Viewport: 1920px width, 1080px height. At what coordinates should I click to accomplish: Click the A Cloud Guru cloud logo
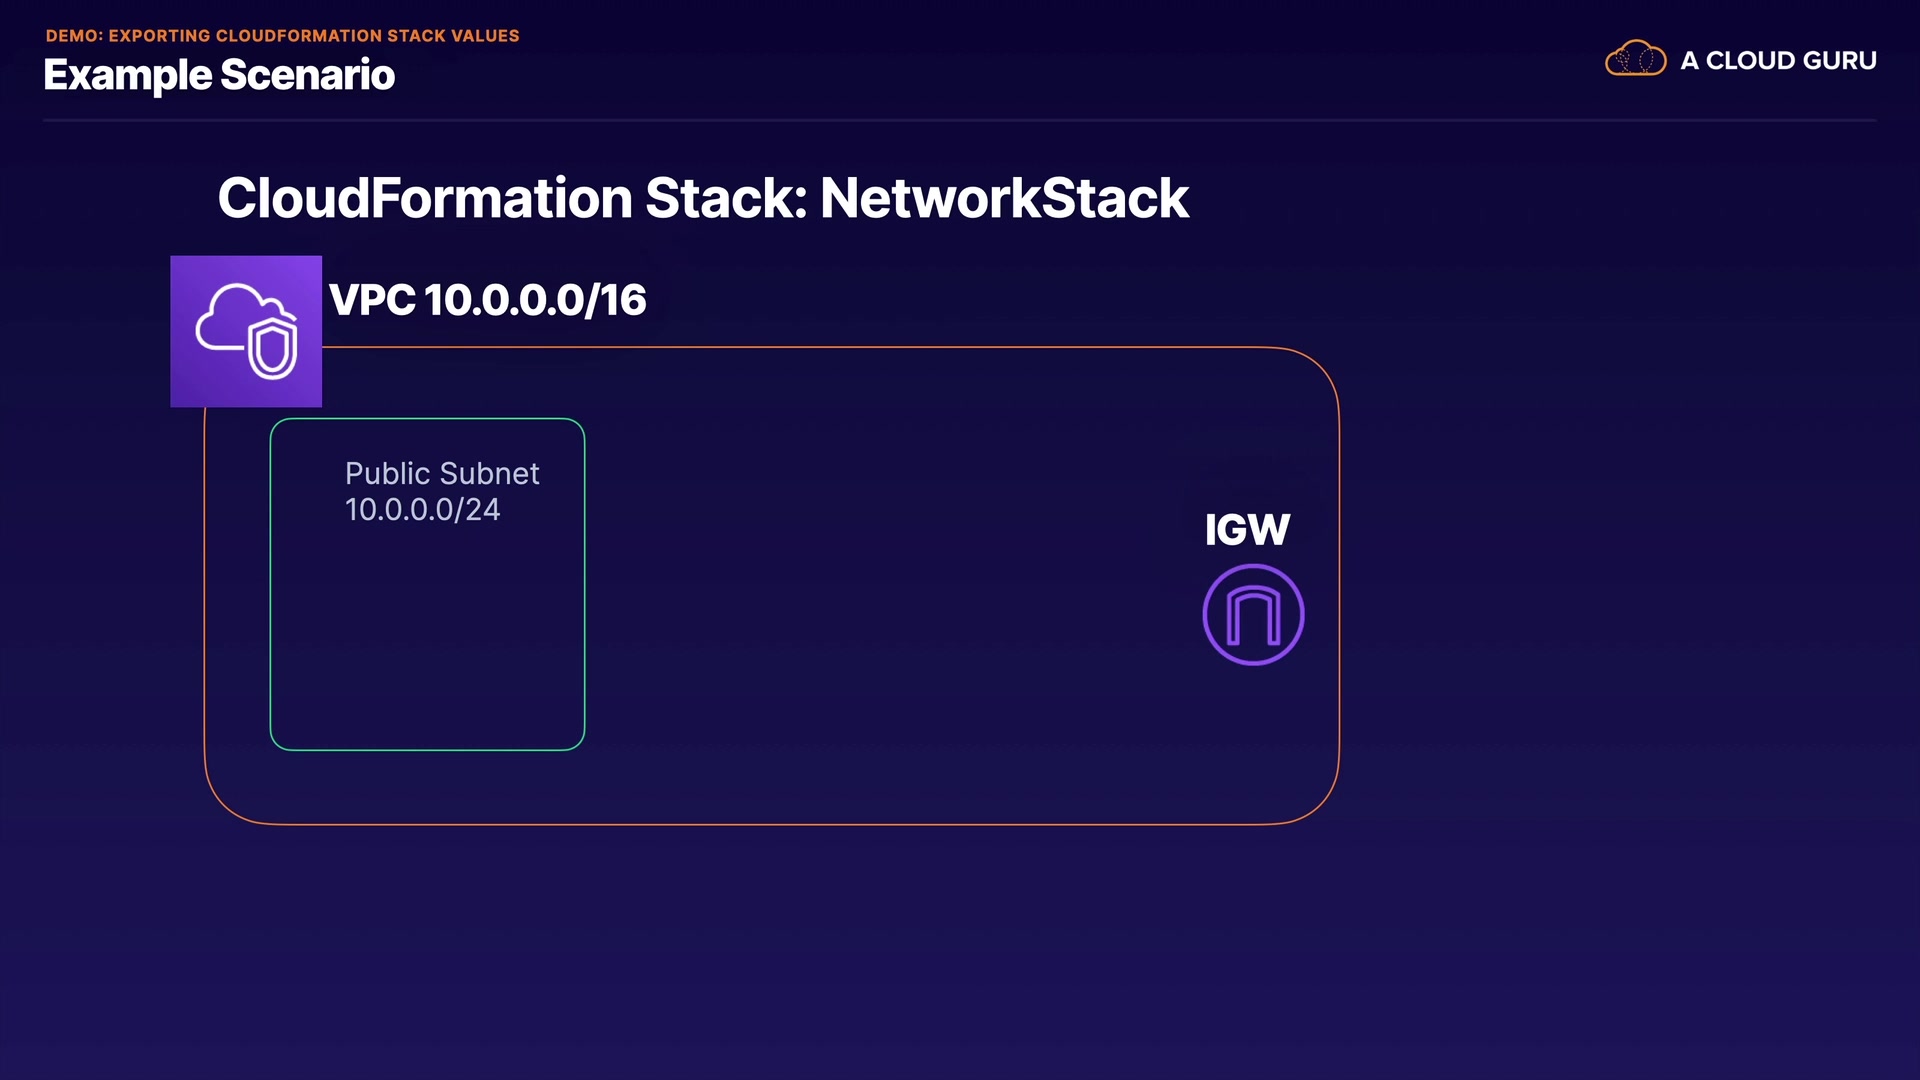pyautogui.click(x=1635, y=59)
